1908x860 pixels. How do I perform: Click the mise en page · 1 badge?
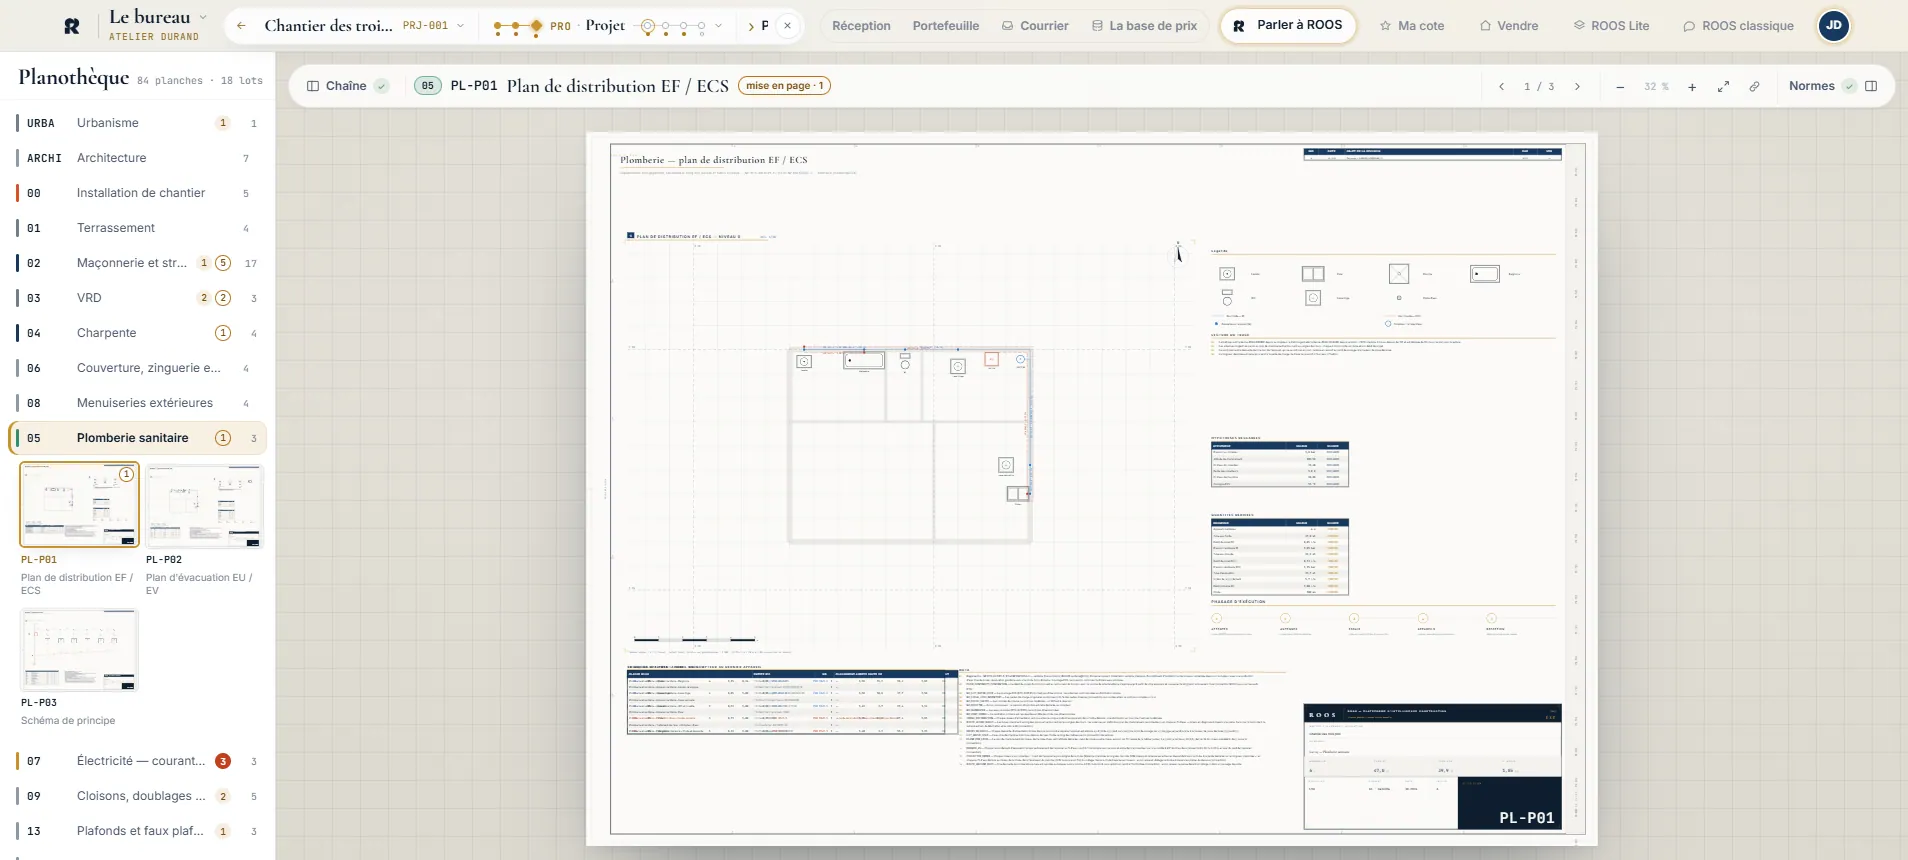784,86
